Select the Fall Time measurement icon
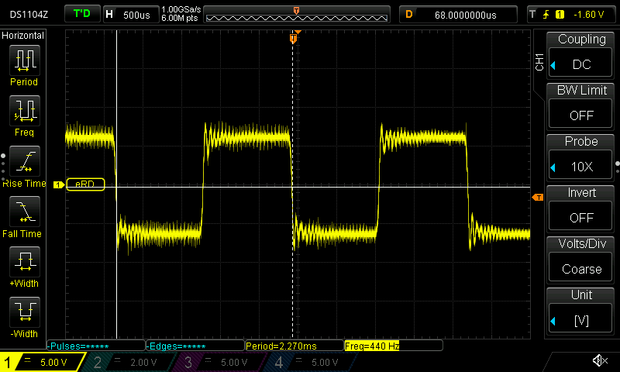The image size is (620, 372). 24,211
